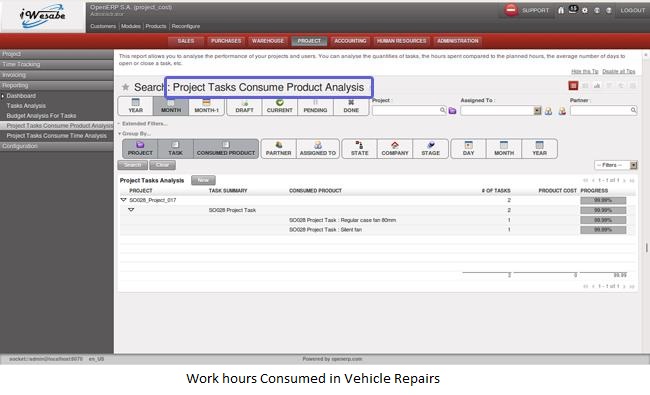Toggle Group By Project
Viewport: 650px width, 395px height.
click(140, 148)
